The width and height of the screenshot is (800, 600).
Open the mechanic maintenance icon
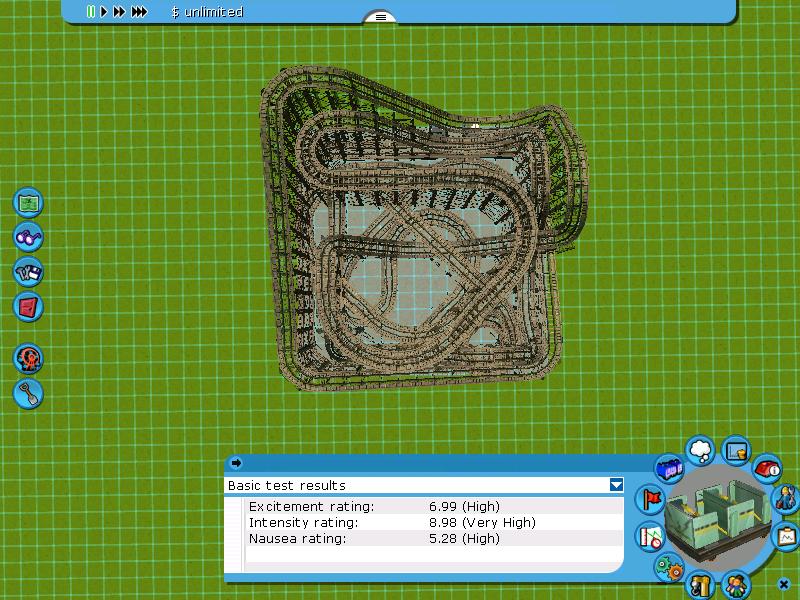(x=786, y=498)
